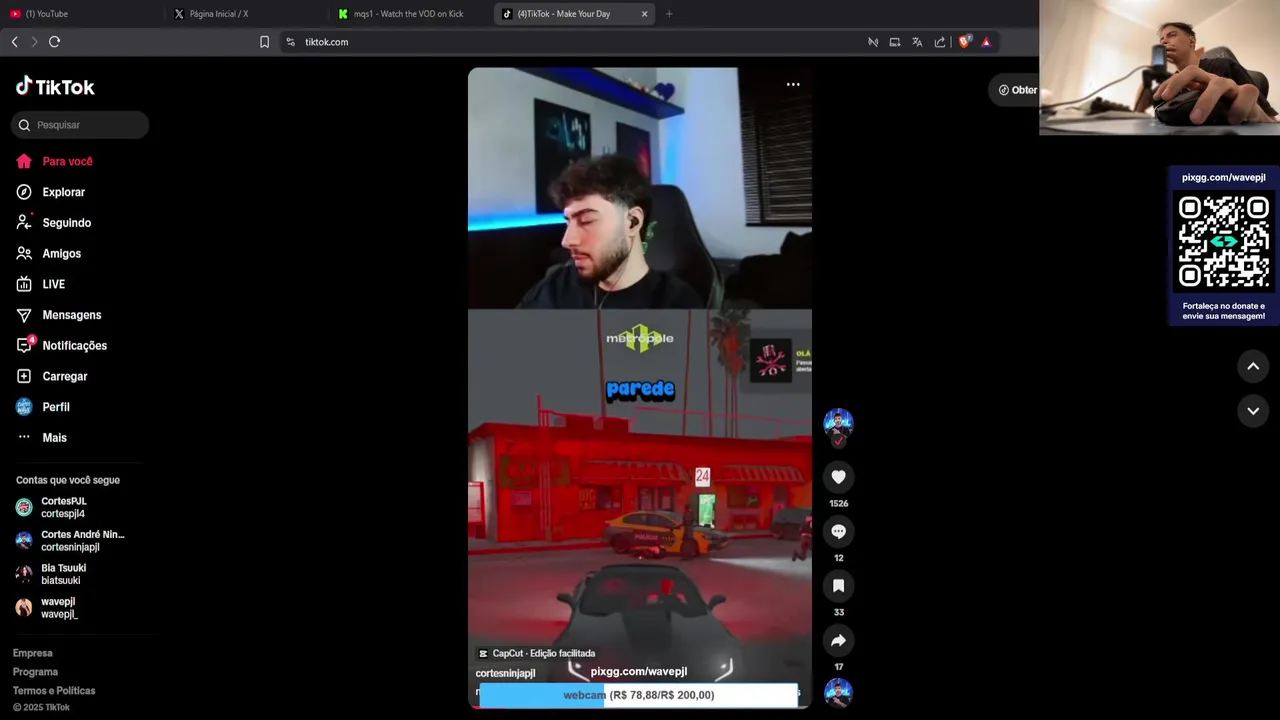
Task: Click the CapCut Edição facilitada label
Action: 536,653
